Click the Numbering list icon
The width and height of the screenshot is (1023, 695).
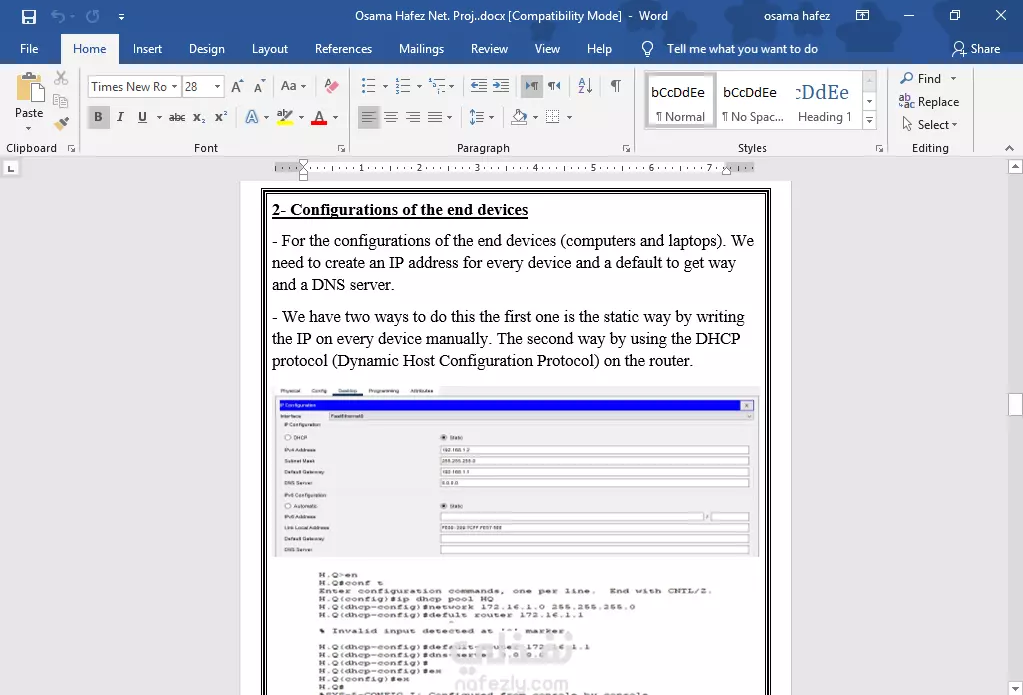(x=403, y=86)
